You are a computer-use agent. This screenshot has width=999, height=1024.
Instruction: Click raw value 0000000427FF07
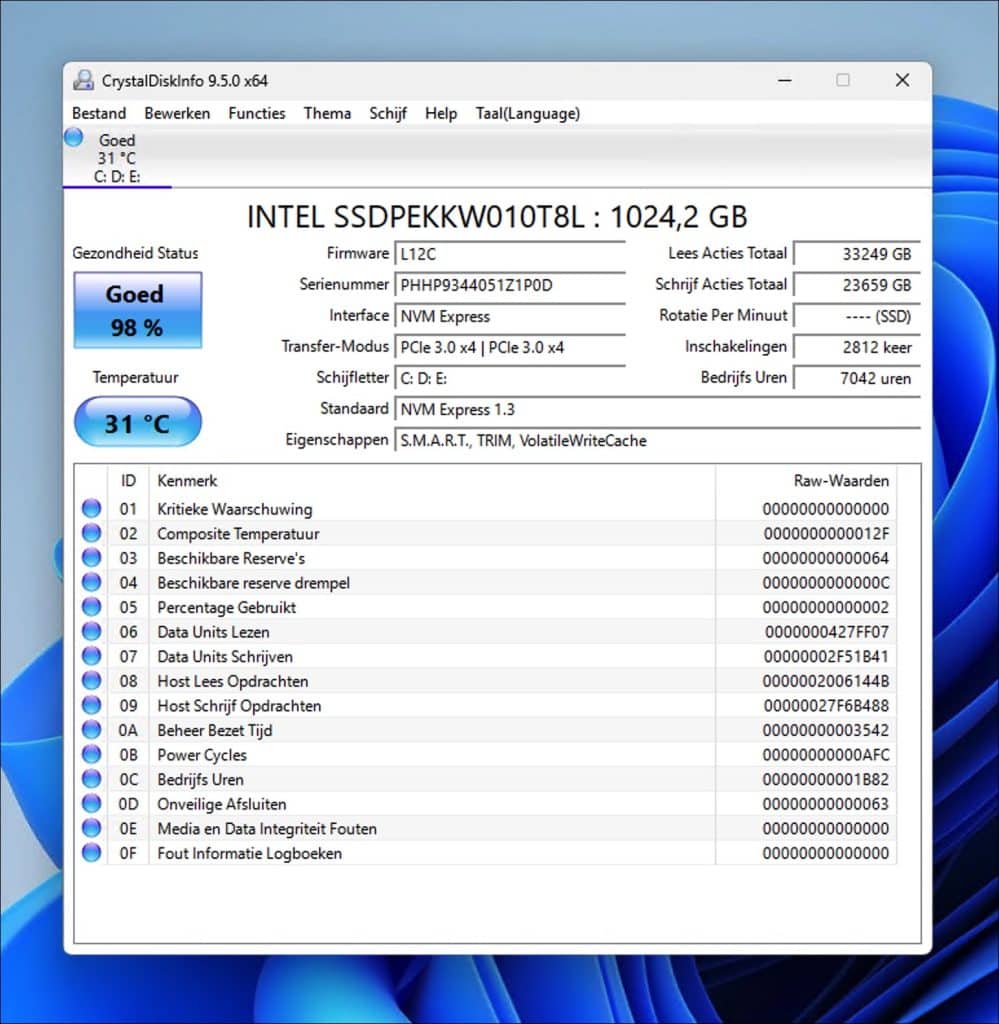click(827, 632)
